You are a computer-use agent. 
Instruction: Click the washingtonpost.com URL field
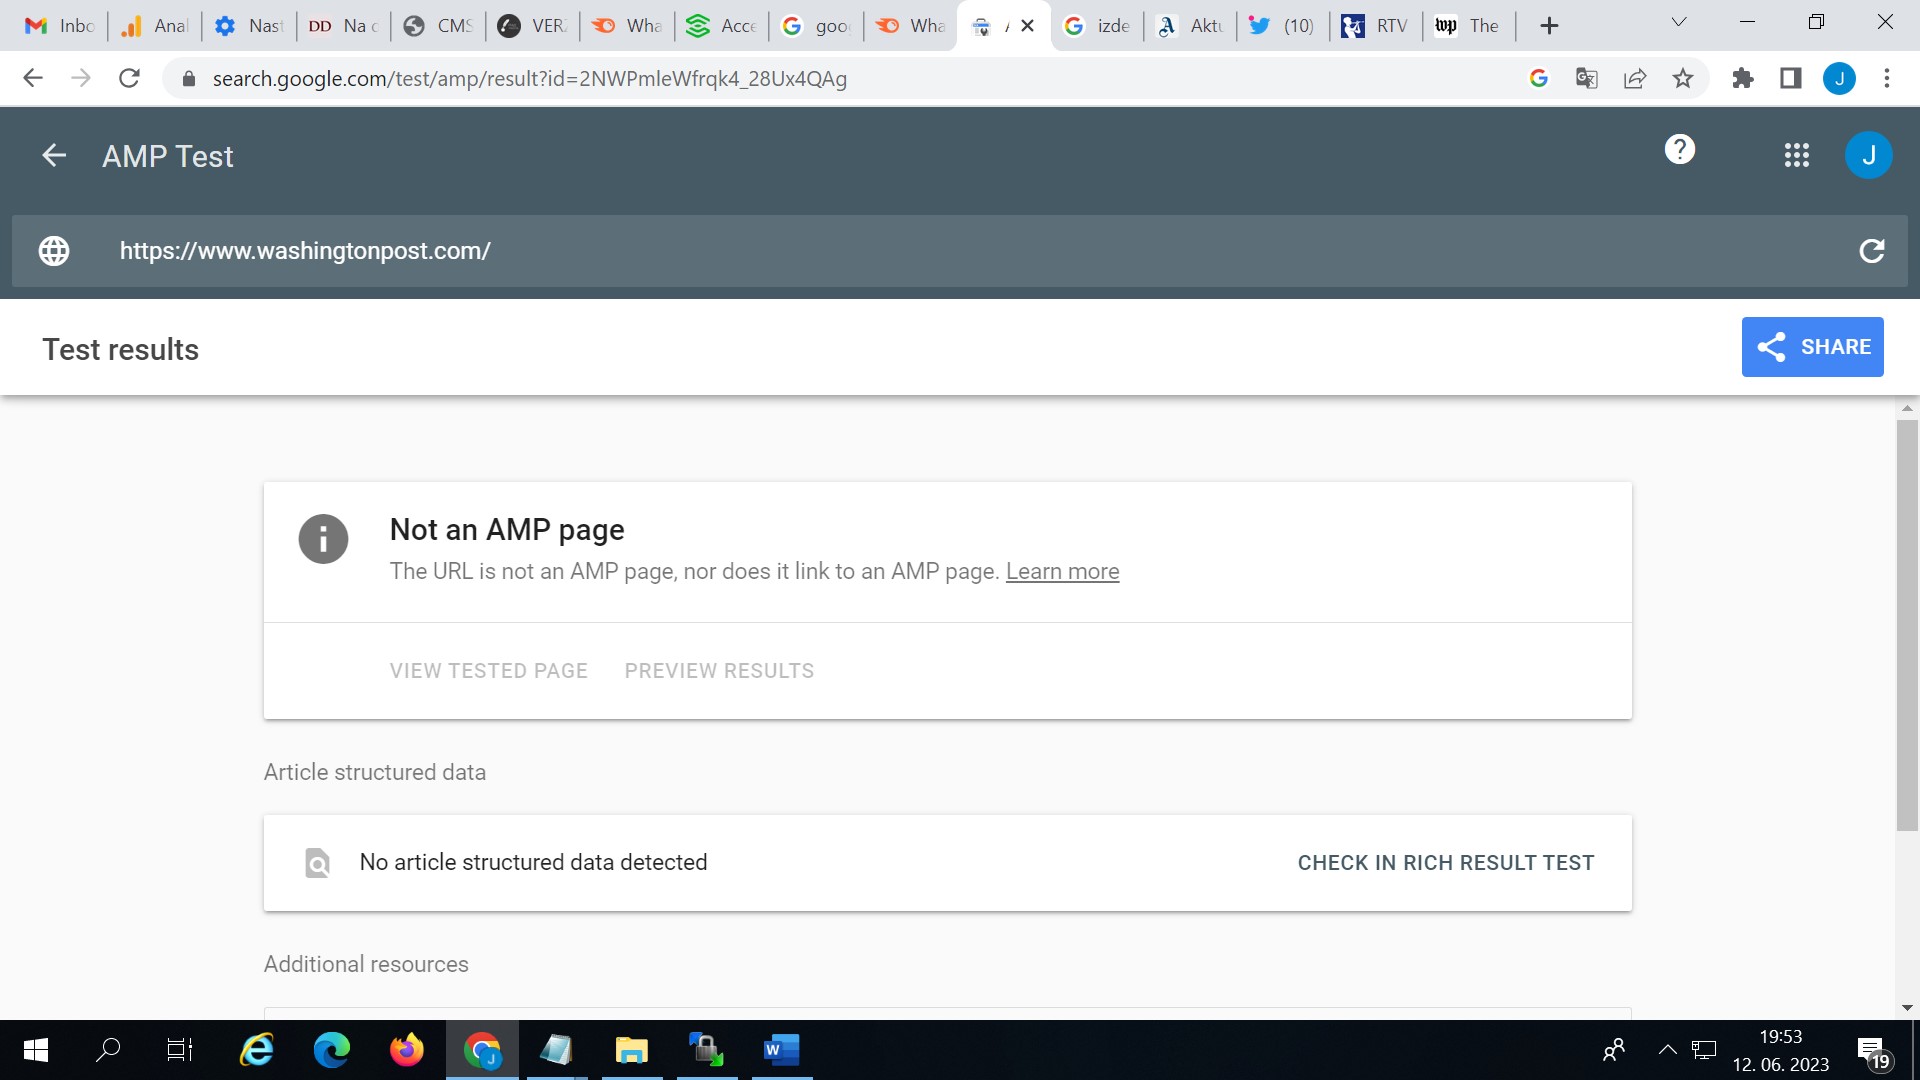[960, 251]
